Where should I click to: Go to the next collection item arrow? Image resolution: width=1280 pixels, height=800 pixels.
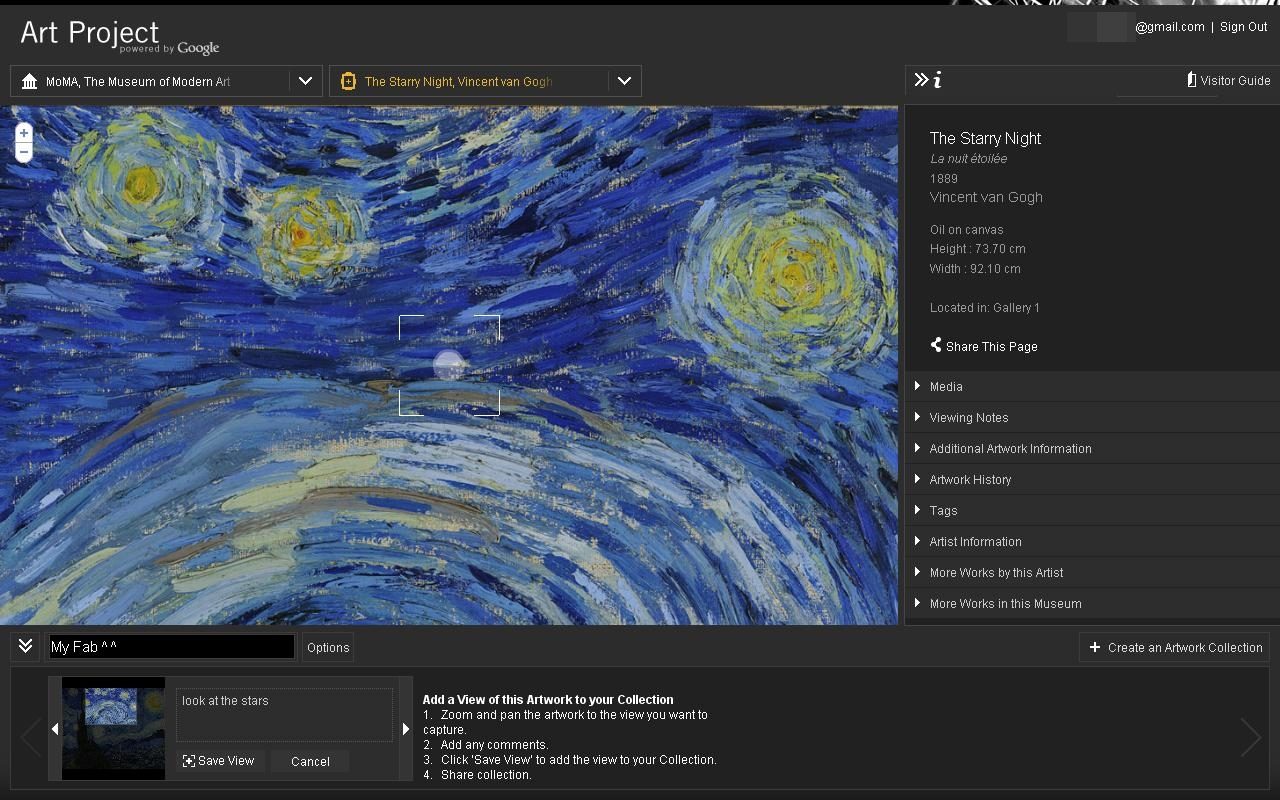tap(1251, 738)
